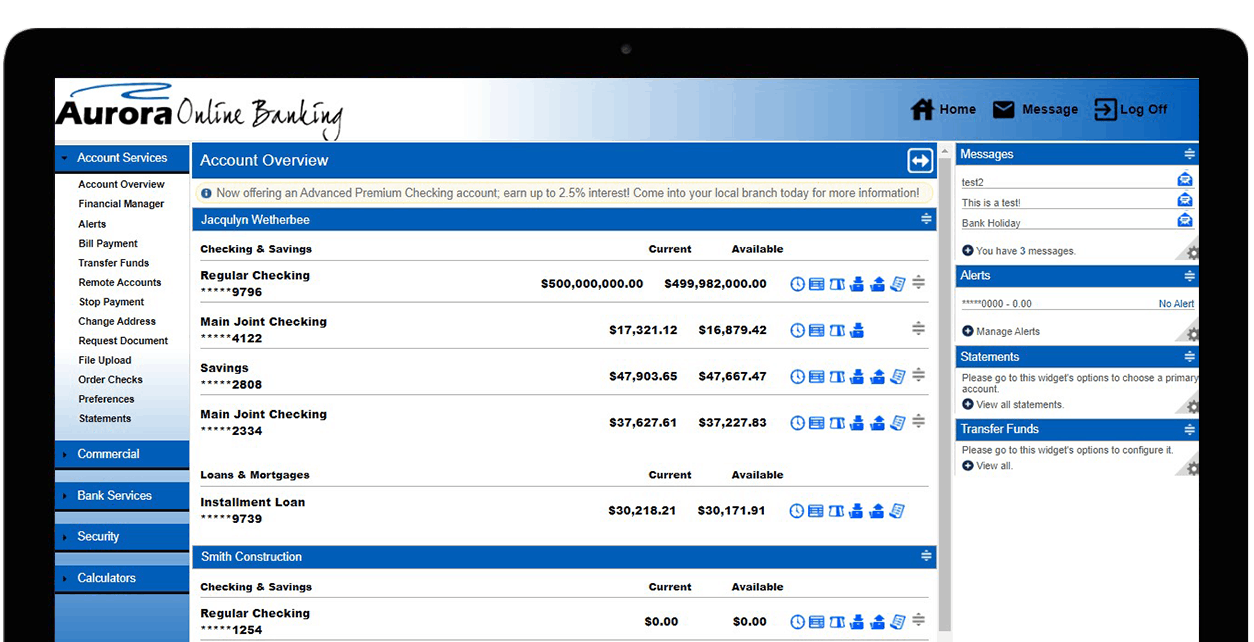Click the down-arrow tray icon for Main Joint Checking 4122
1254x642 pixels.
857,330
